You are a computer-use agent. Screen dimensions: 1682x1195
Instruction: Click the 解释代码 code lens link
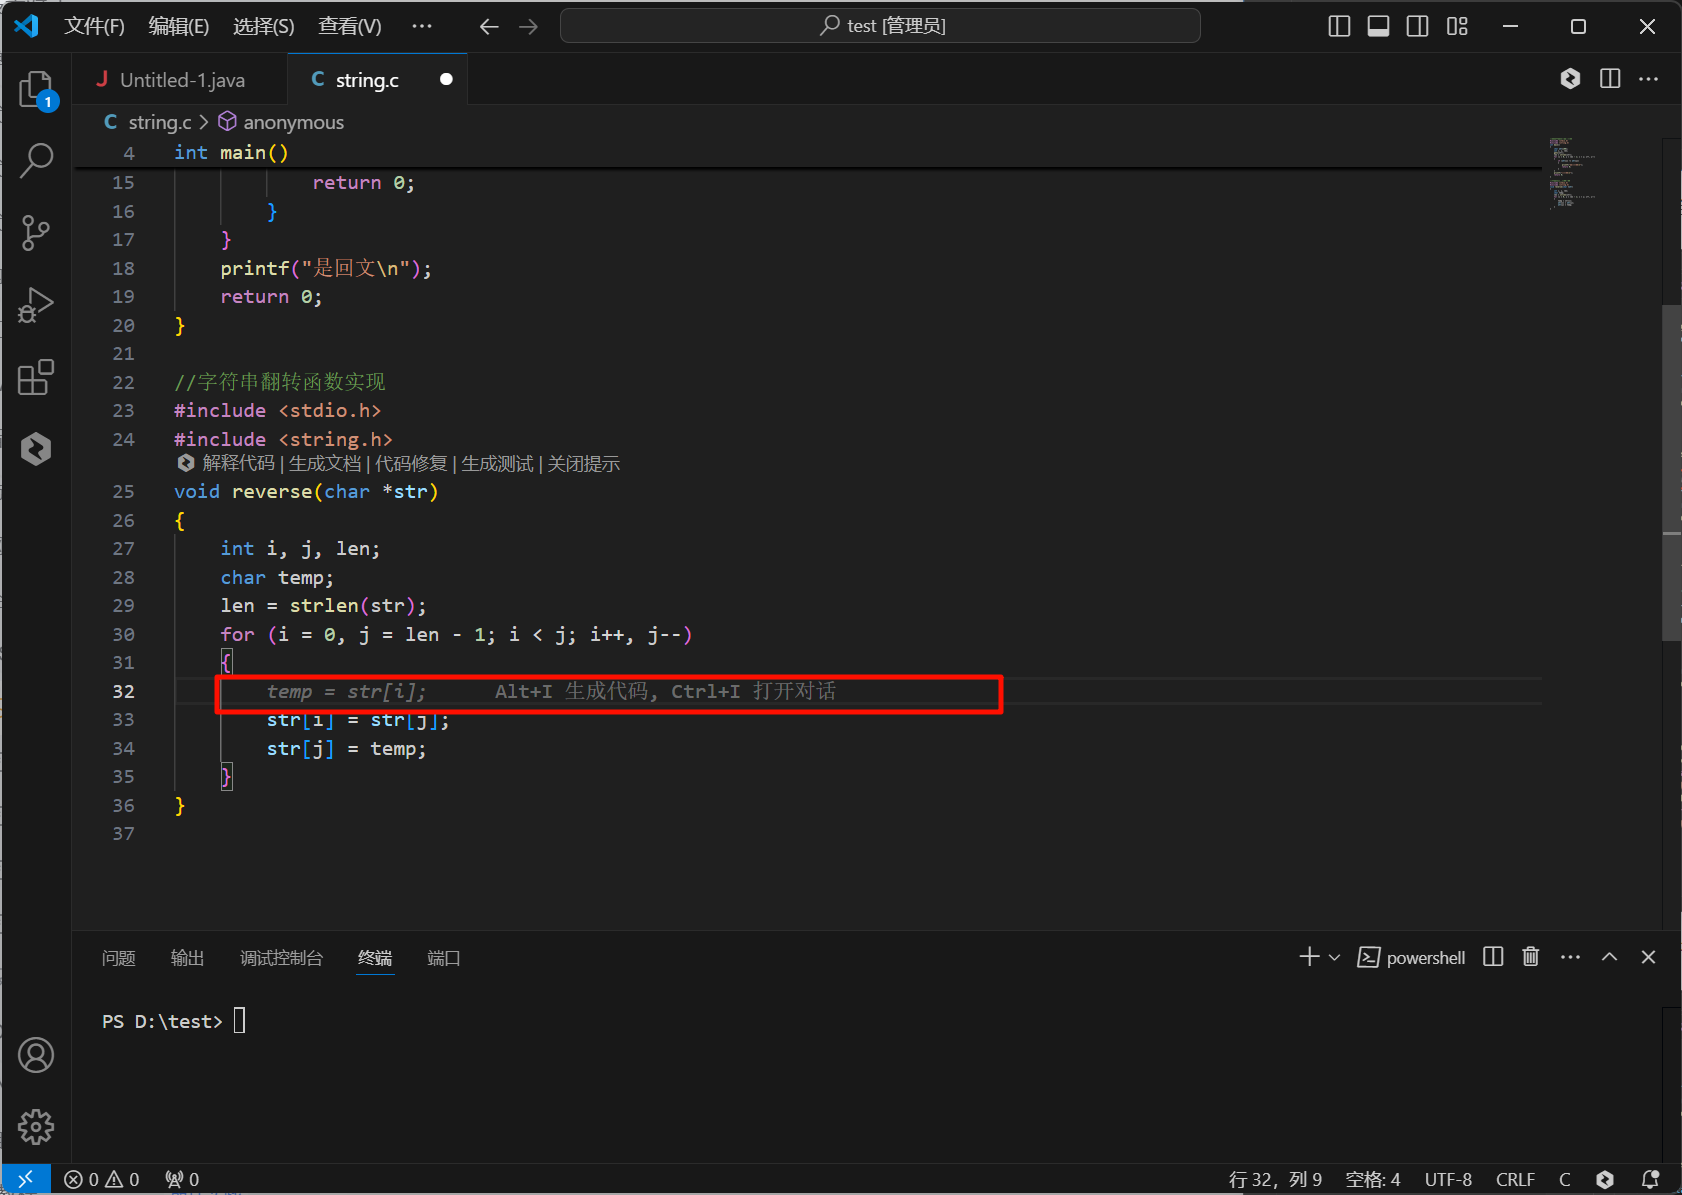point(238,464)
